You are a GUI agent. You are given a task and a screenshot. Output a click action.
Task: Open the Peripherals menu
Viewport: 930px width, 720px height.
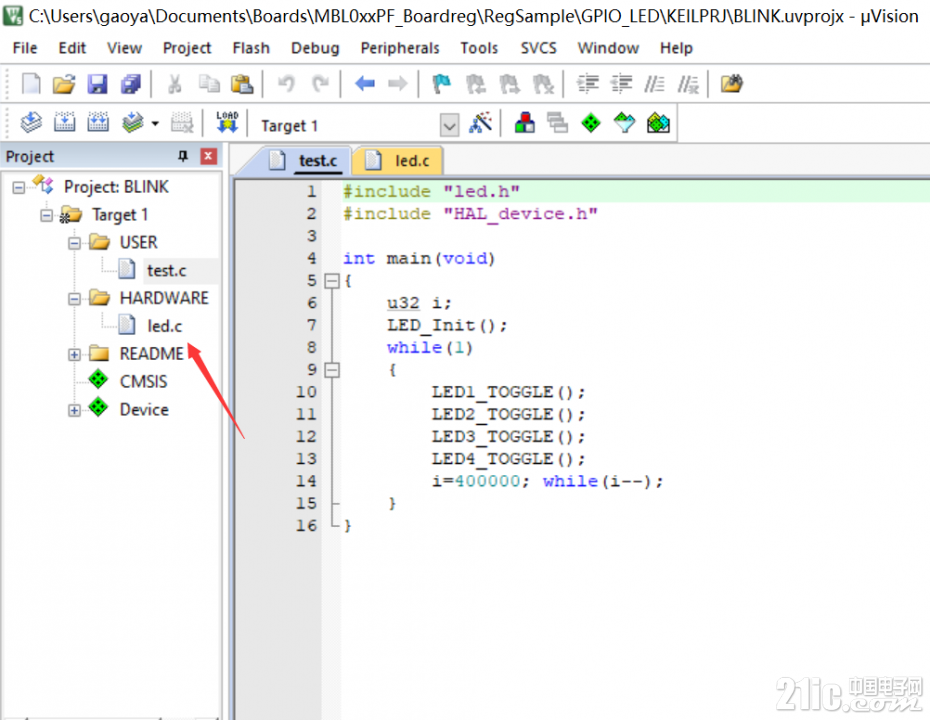[400, 48]
